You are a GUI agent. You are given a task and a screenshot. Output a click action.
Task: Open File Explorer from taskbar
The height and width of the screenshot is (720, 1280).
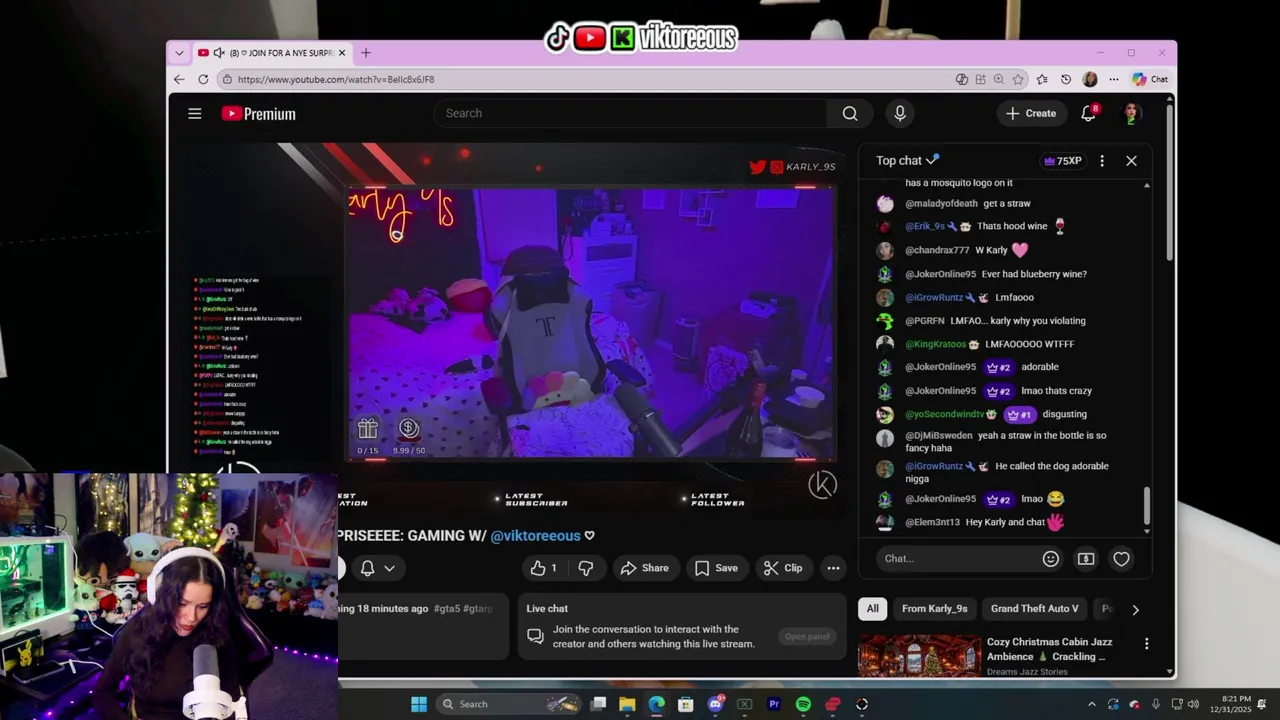(x=627, y=704)
